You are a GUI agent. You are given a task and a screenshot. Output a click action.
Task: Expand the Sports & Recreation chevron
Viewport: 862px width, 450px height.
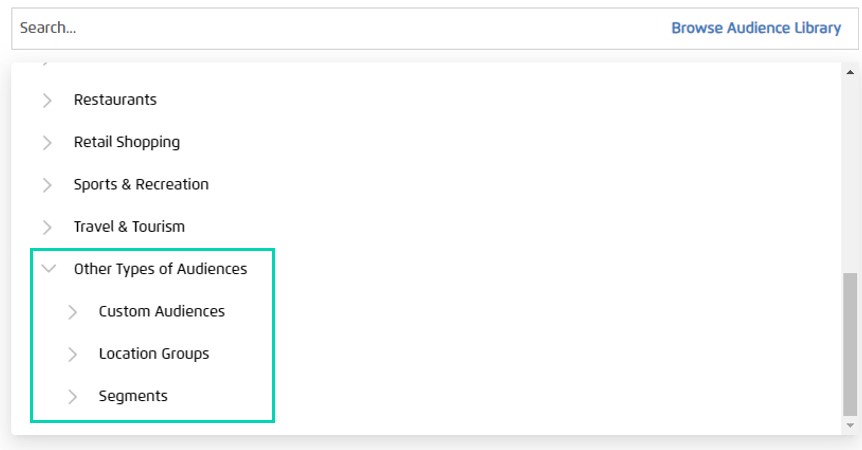click(47, 185)
